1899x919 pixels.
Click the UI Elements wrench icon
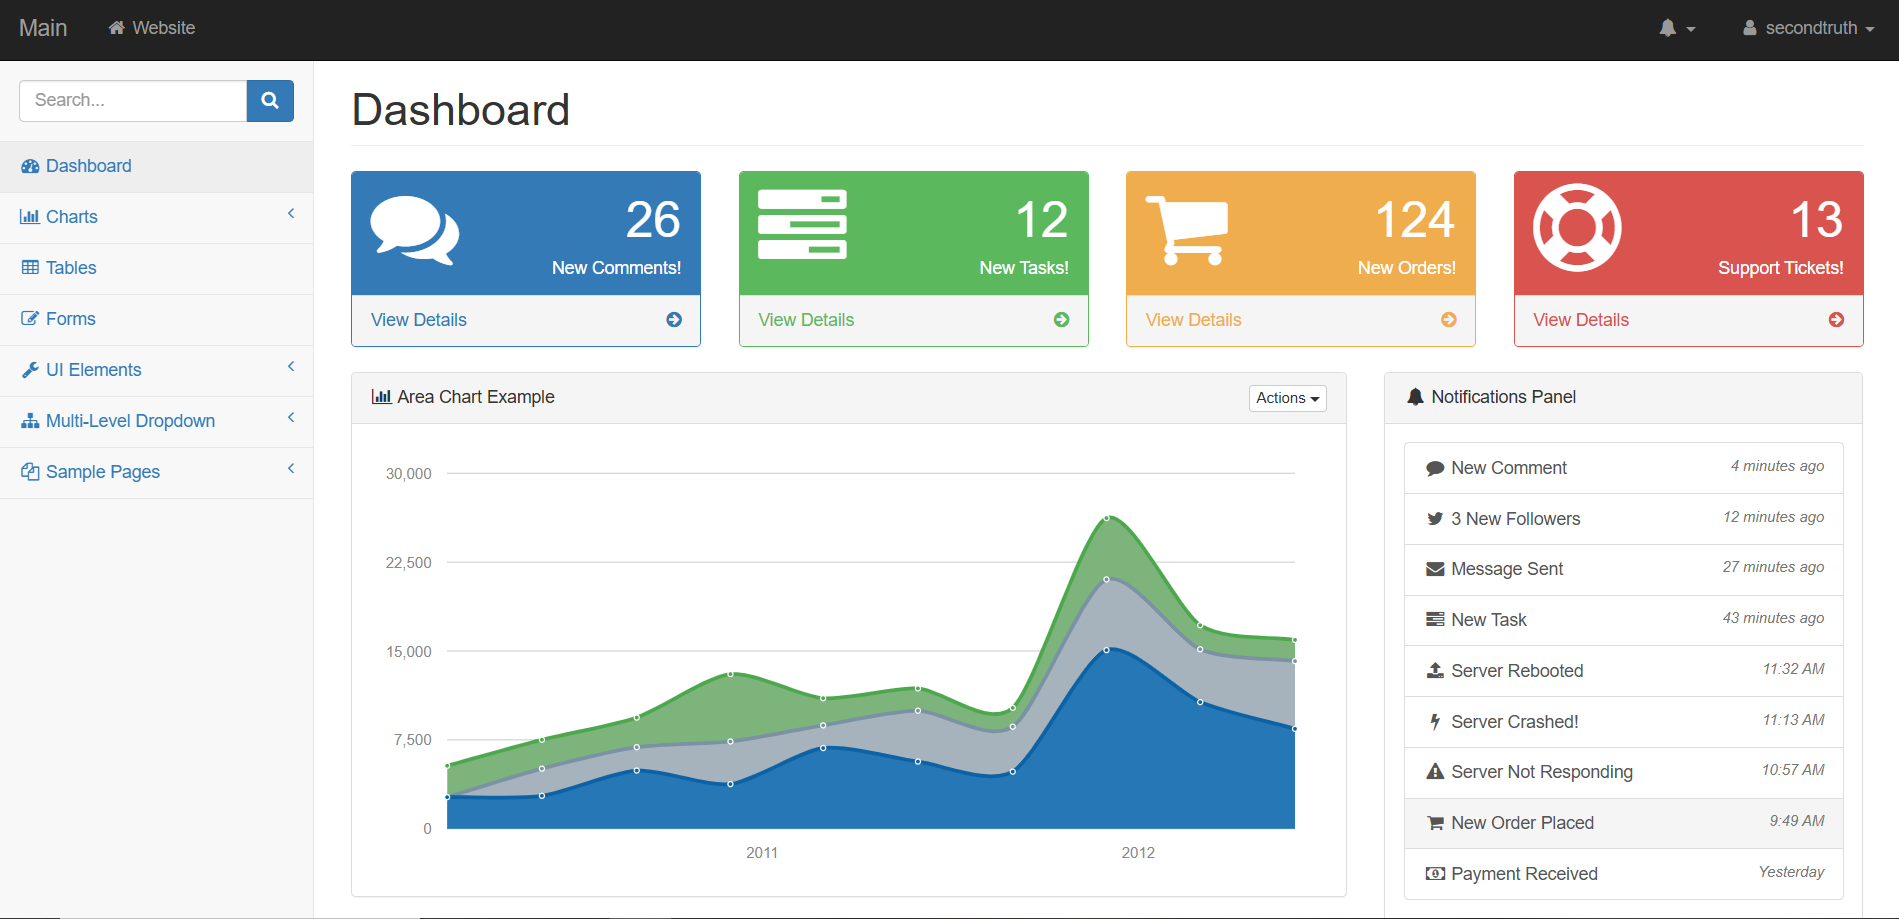coord(30,370)
